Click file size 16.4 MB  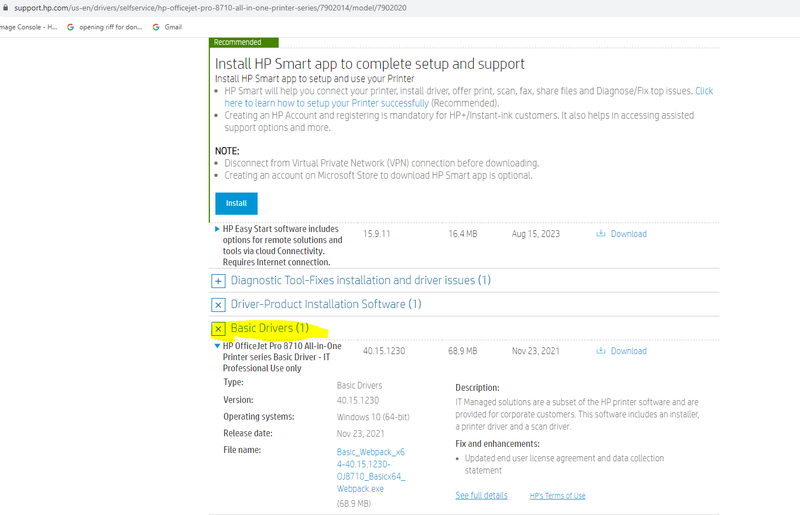pos(463,234)
